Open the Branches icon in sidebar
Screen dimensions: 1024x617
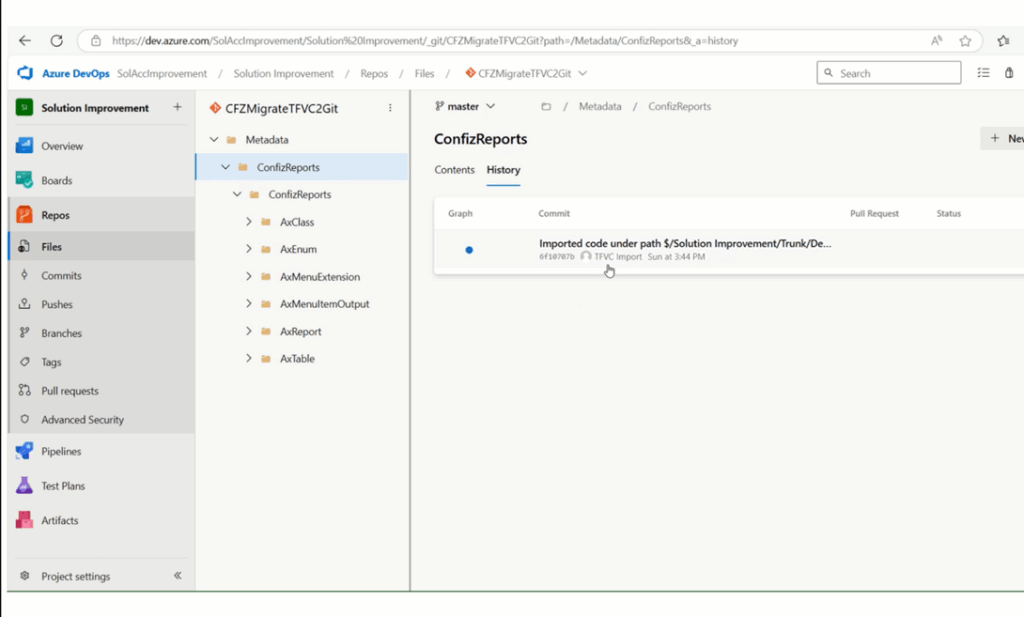24,332
